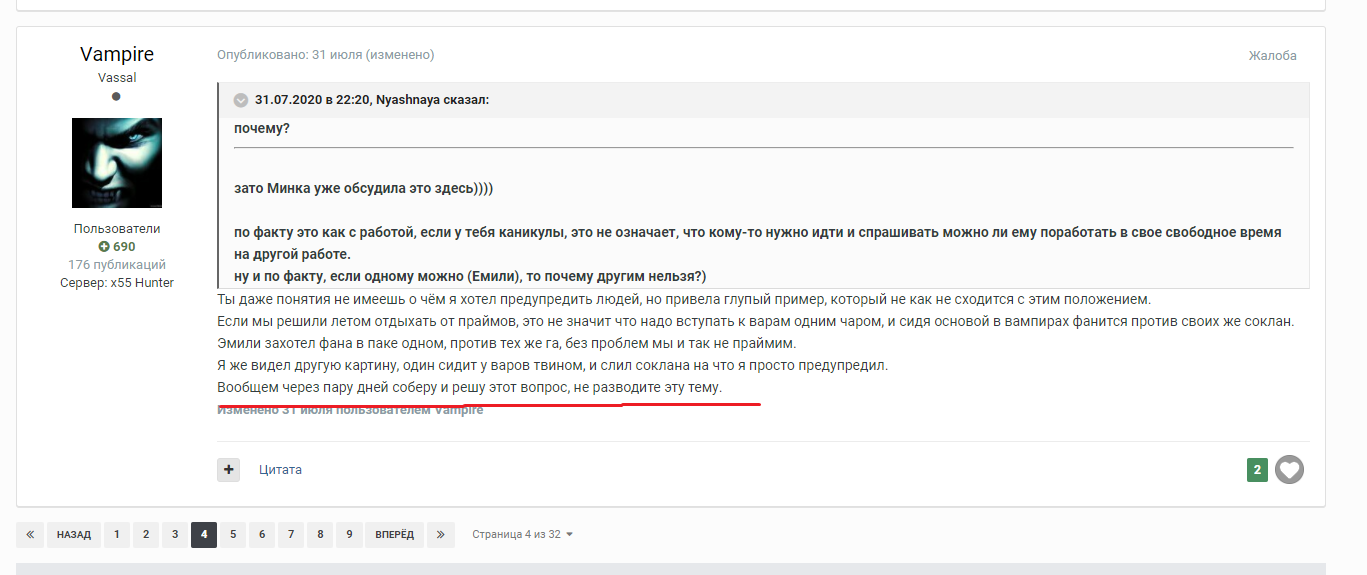Click the 690 reputation score
The height and width of the screenshot is (575, 1367).
tap(117, 247)
